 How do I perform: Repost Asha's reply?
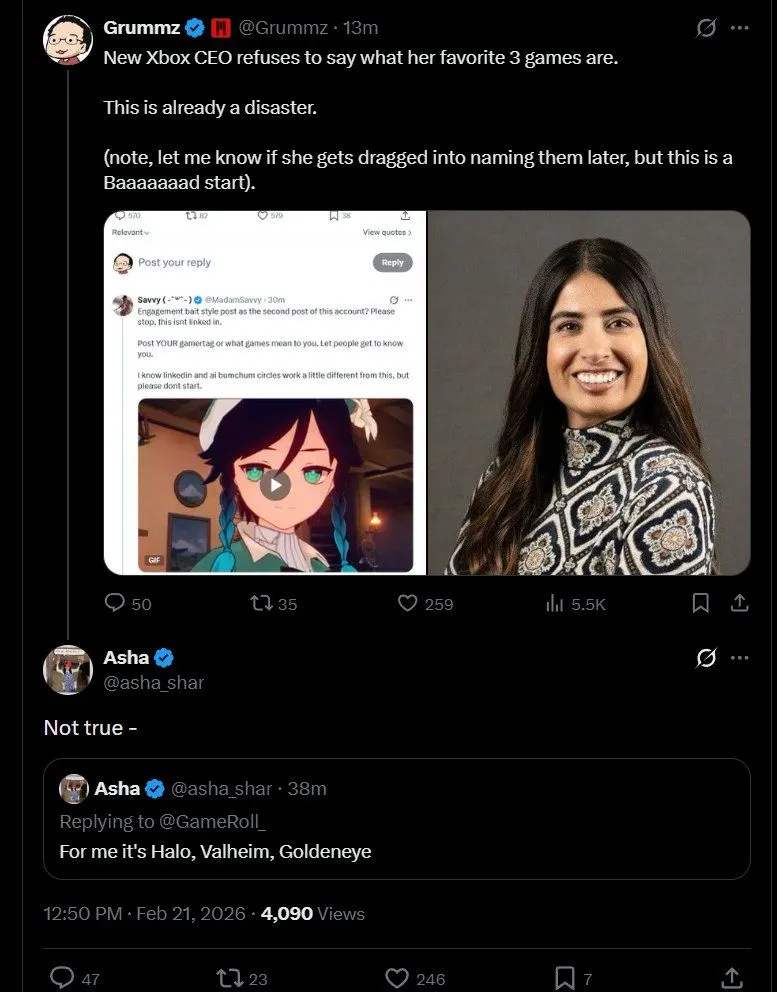[x=229, y=977]
